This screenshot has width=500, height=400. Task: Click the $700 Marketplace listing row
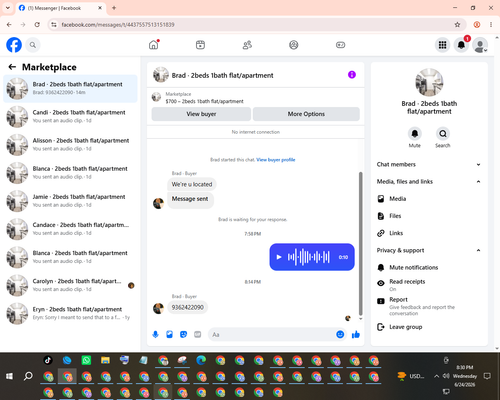(x=255, y=98)
